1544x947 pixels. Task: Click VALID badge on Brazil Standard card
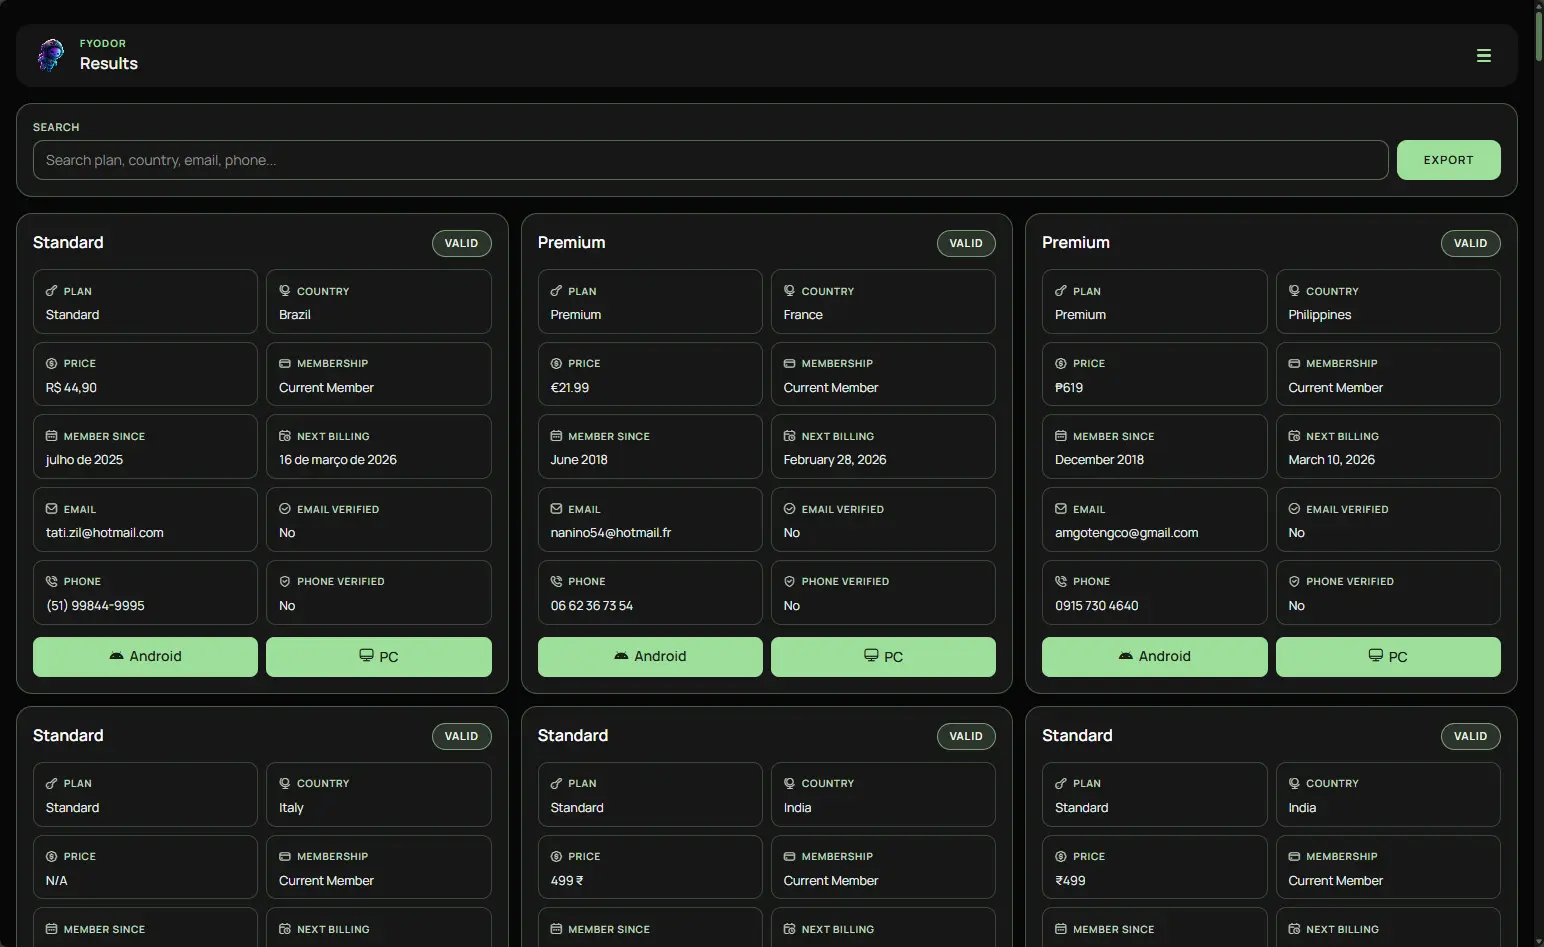tap(461, 243)
